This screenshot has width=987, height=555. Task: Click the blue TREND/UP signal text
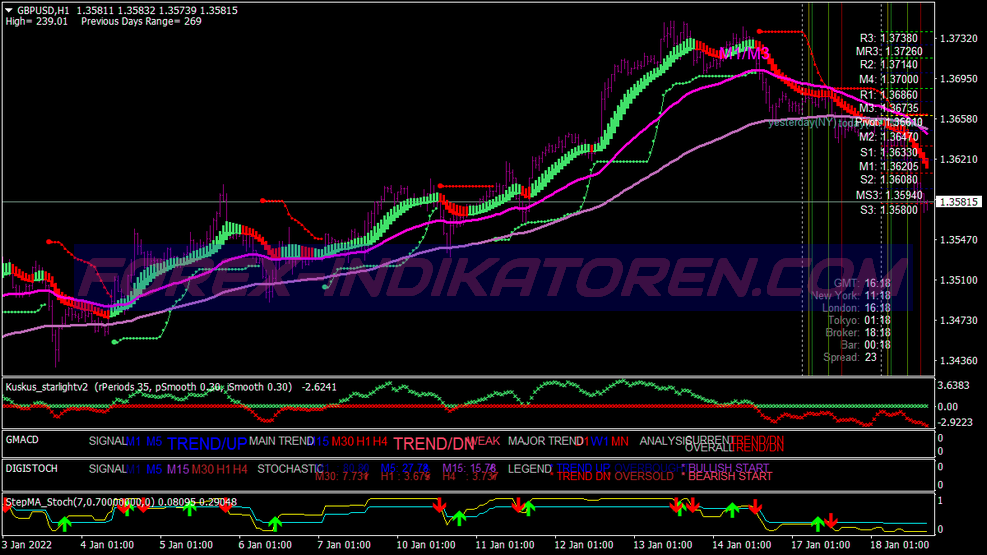tap(207, 444)
